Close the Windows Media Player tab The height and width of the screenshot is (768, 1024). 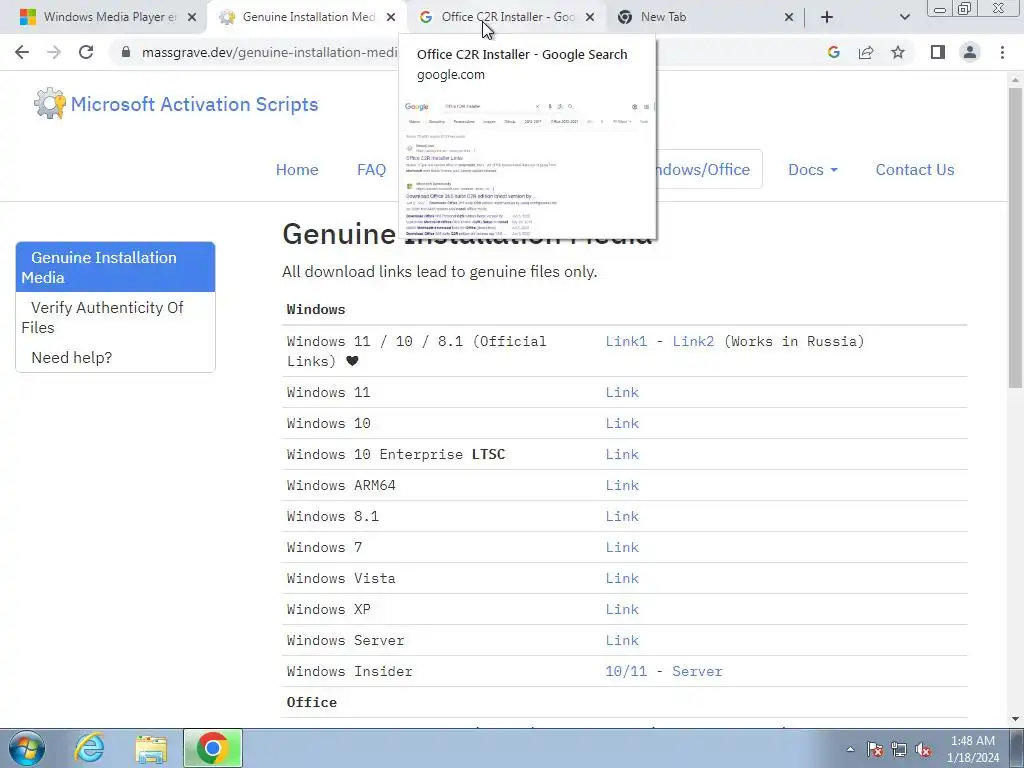(x=192, y=17)
